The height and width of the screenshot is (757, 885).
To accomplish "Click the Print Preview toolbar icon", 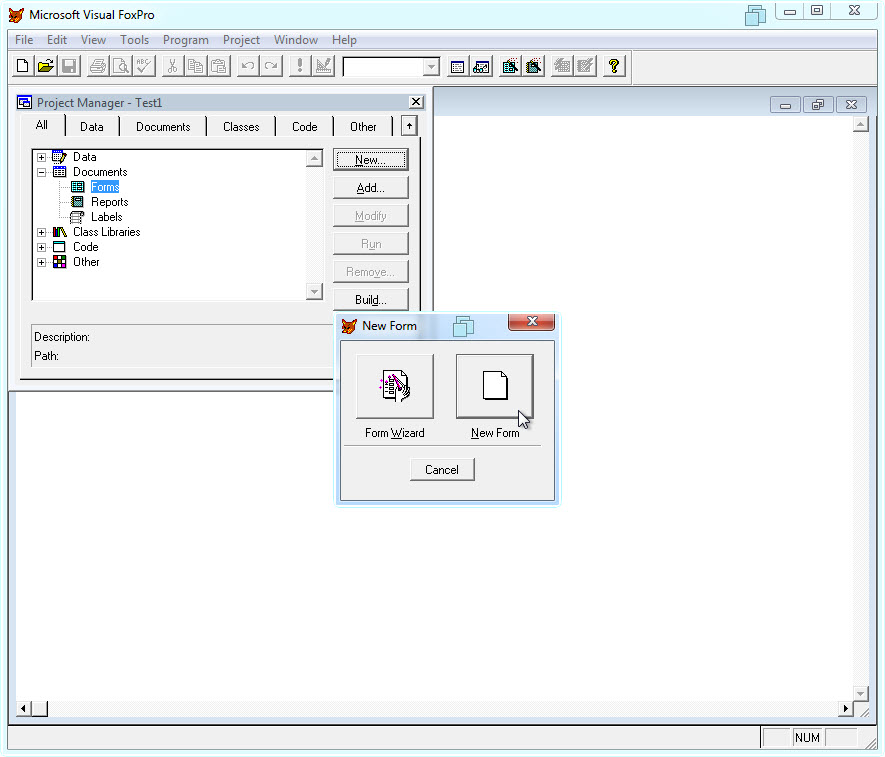I will [x=121, y=66].
